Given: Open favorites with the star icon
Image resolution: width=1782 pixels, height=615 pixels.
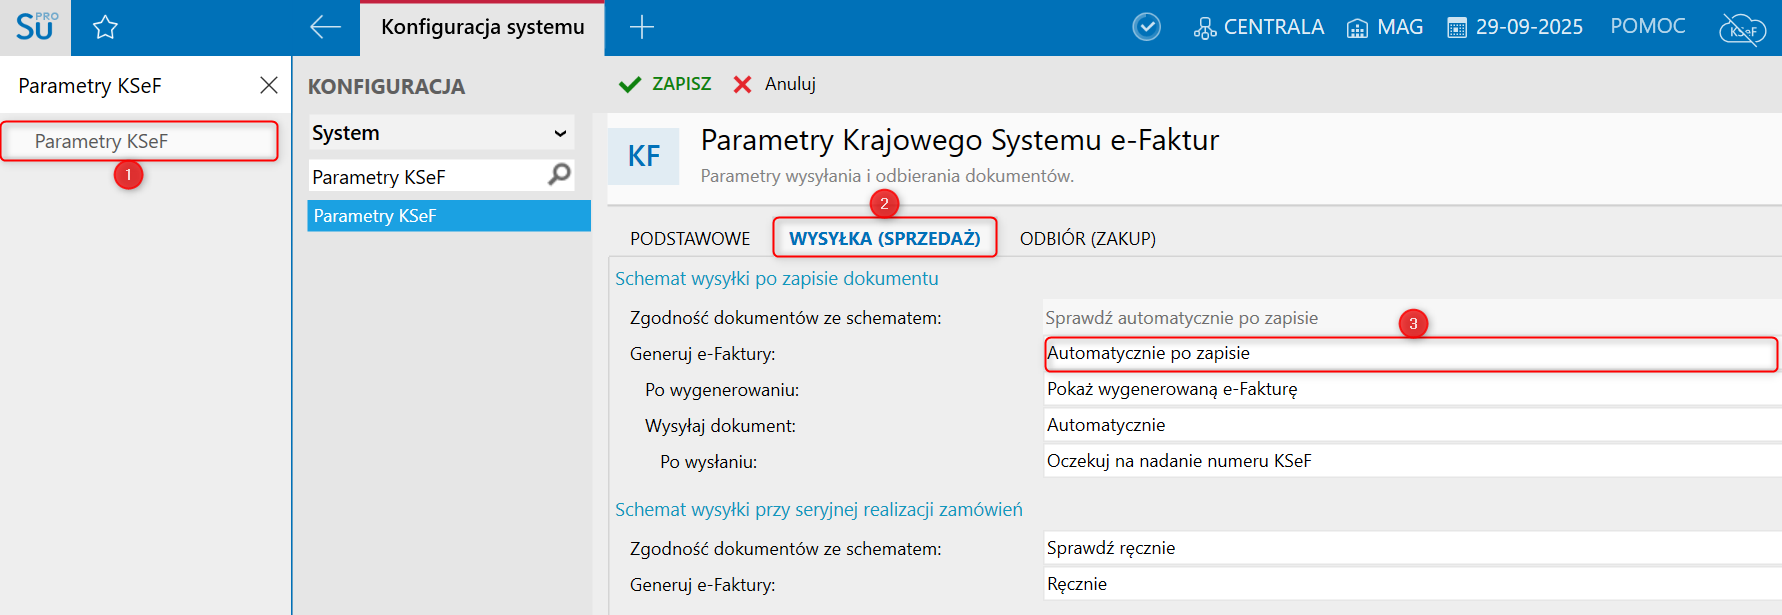Looking at the screenshot, I should [105, 27].
